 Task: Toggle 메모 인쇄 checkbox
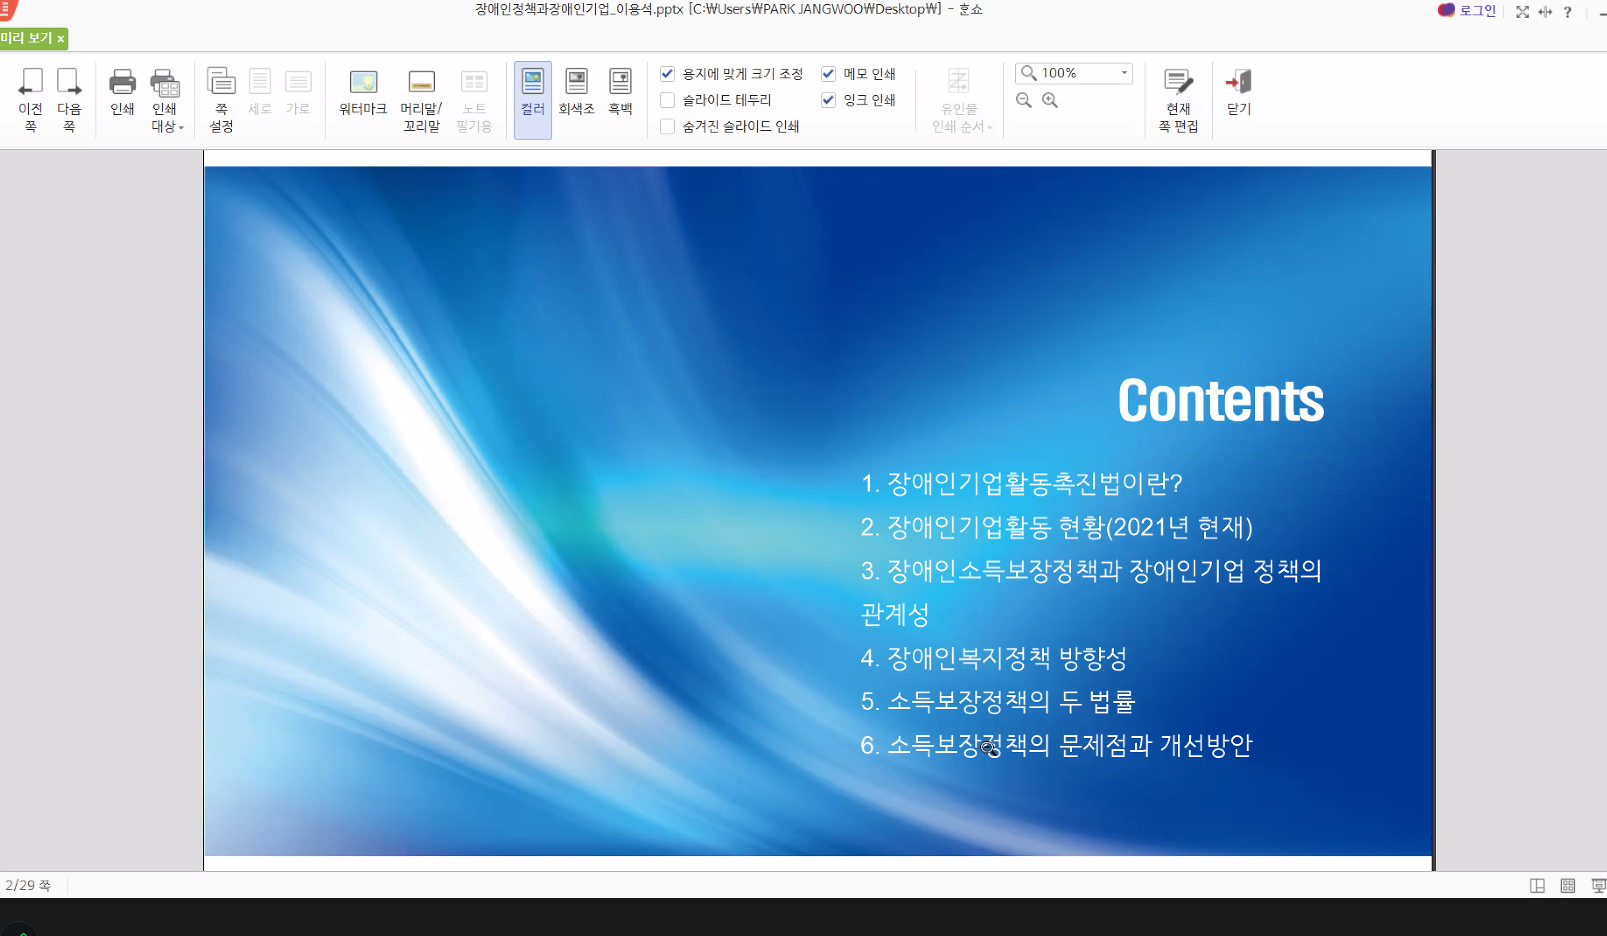tap(828, 74)
